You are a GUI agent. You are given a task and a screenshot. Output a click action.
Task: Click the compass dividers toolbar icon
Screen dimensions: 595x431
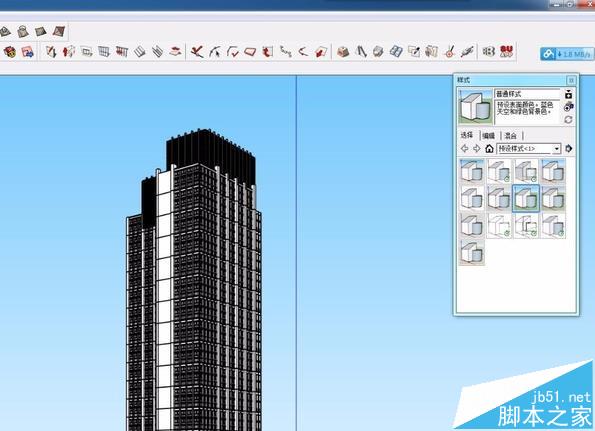pyautogui.click(x=360, y=51)
